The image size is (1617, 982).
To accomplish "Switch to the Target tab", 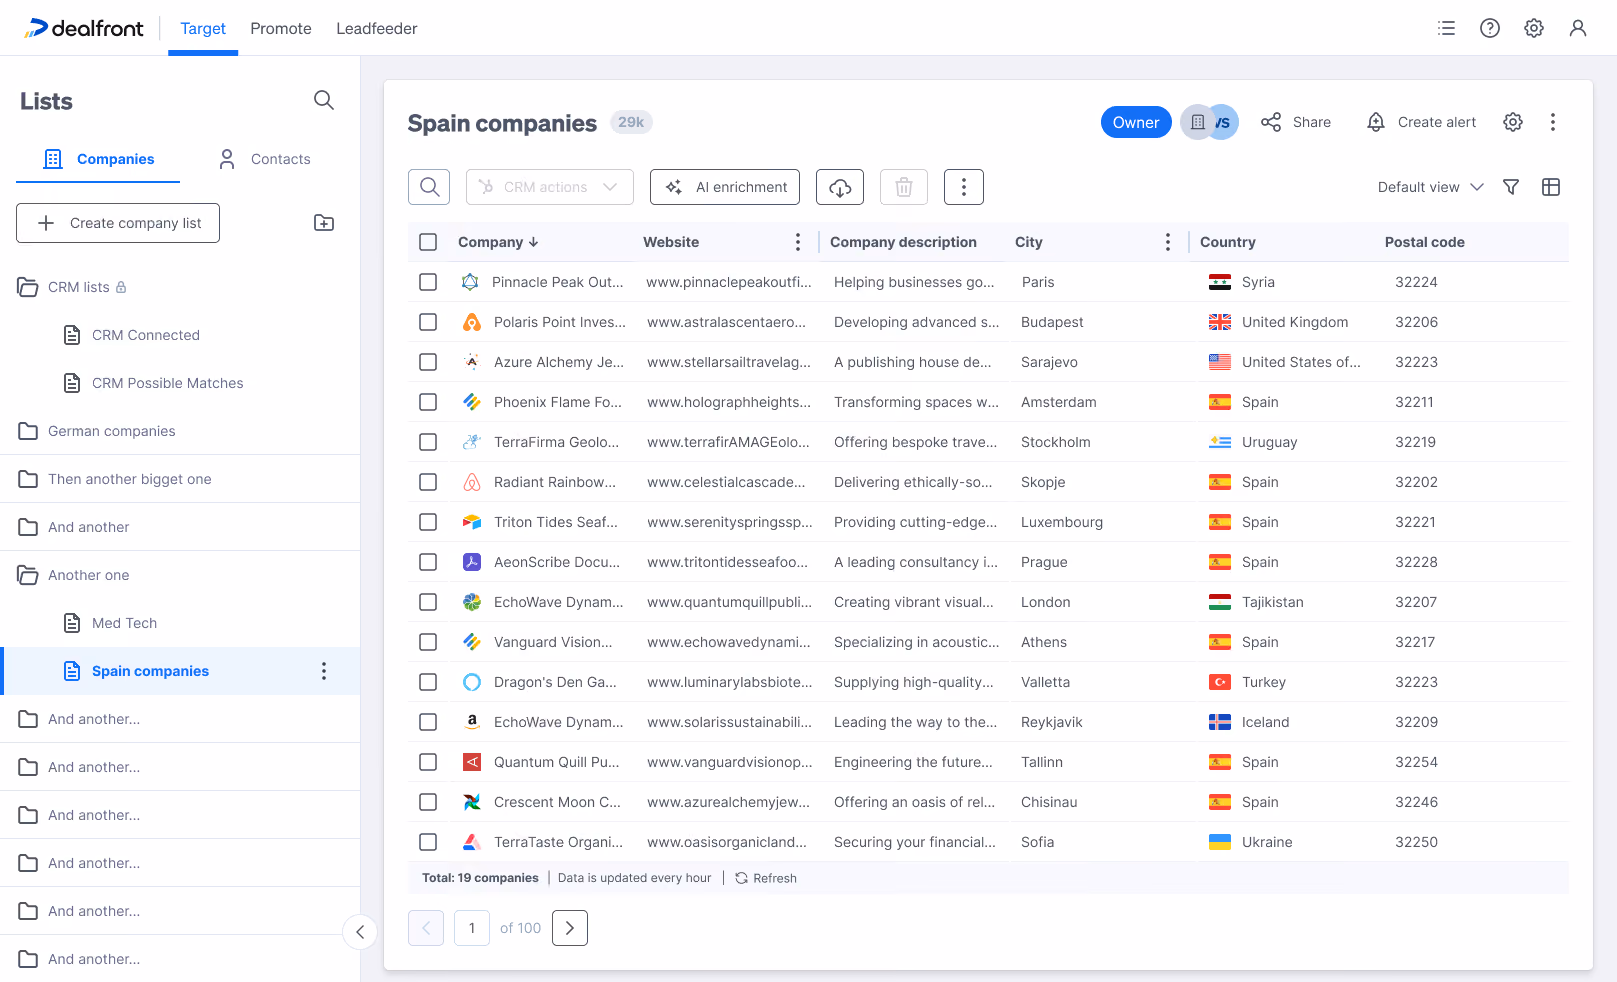I will (203, 28).
